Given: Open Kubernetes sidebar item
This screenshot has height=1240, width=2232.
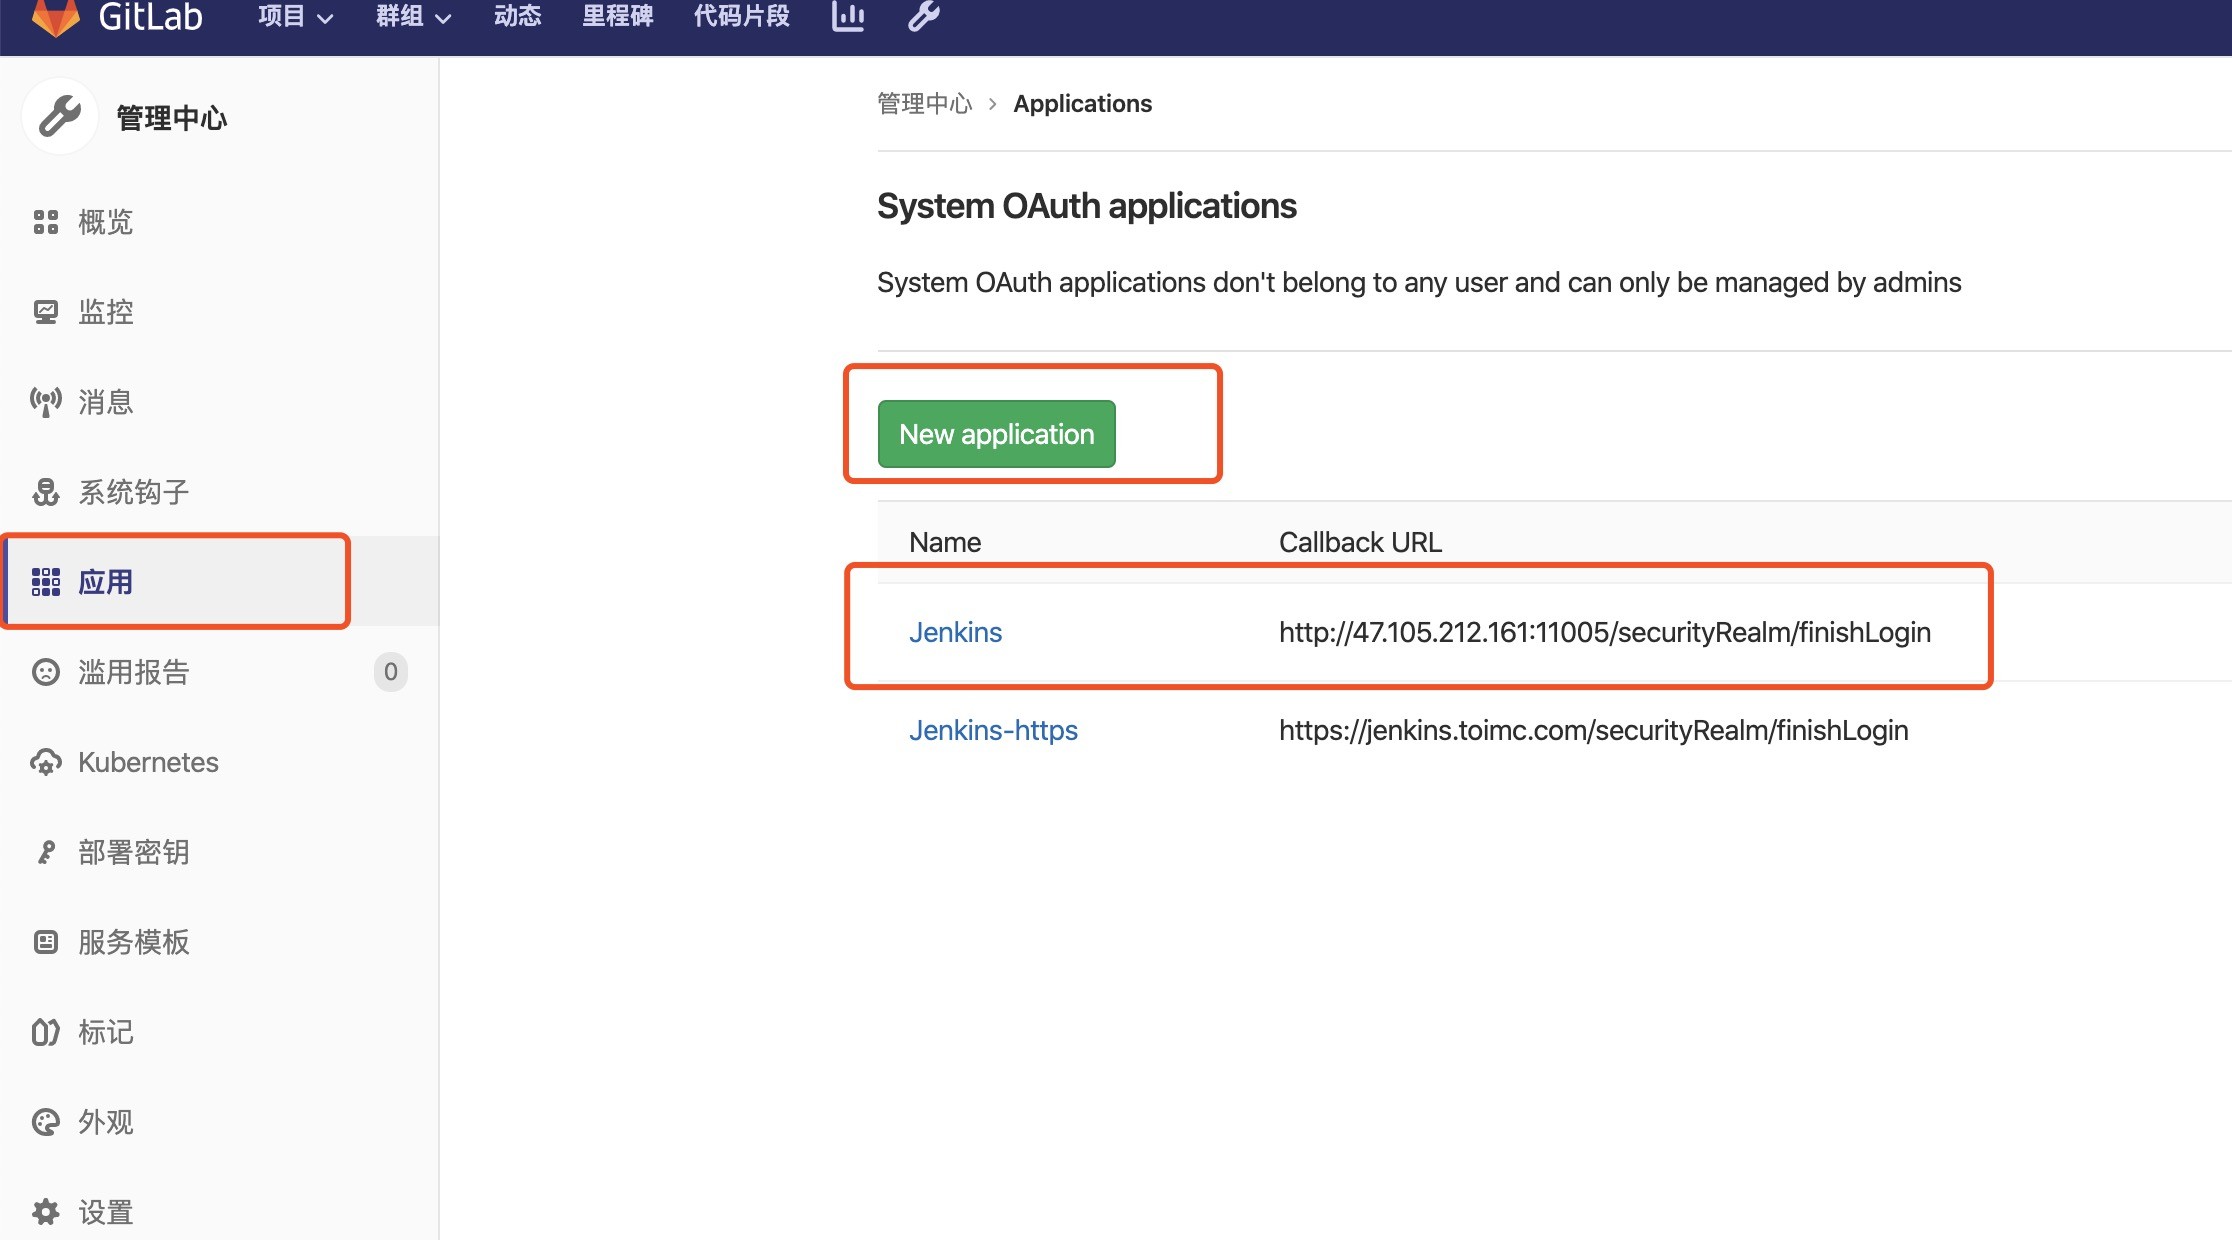Looking at the screenshot, I should click(x=147, y=762).
